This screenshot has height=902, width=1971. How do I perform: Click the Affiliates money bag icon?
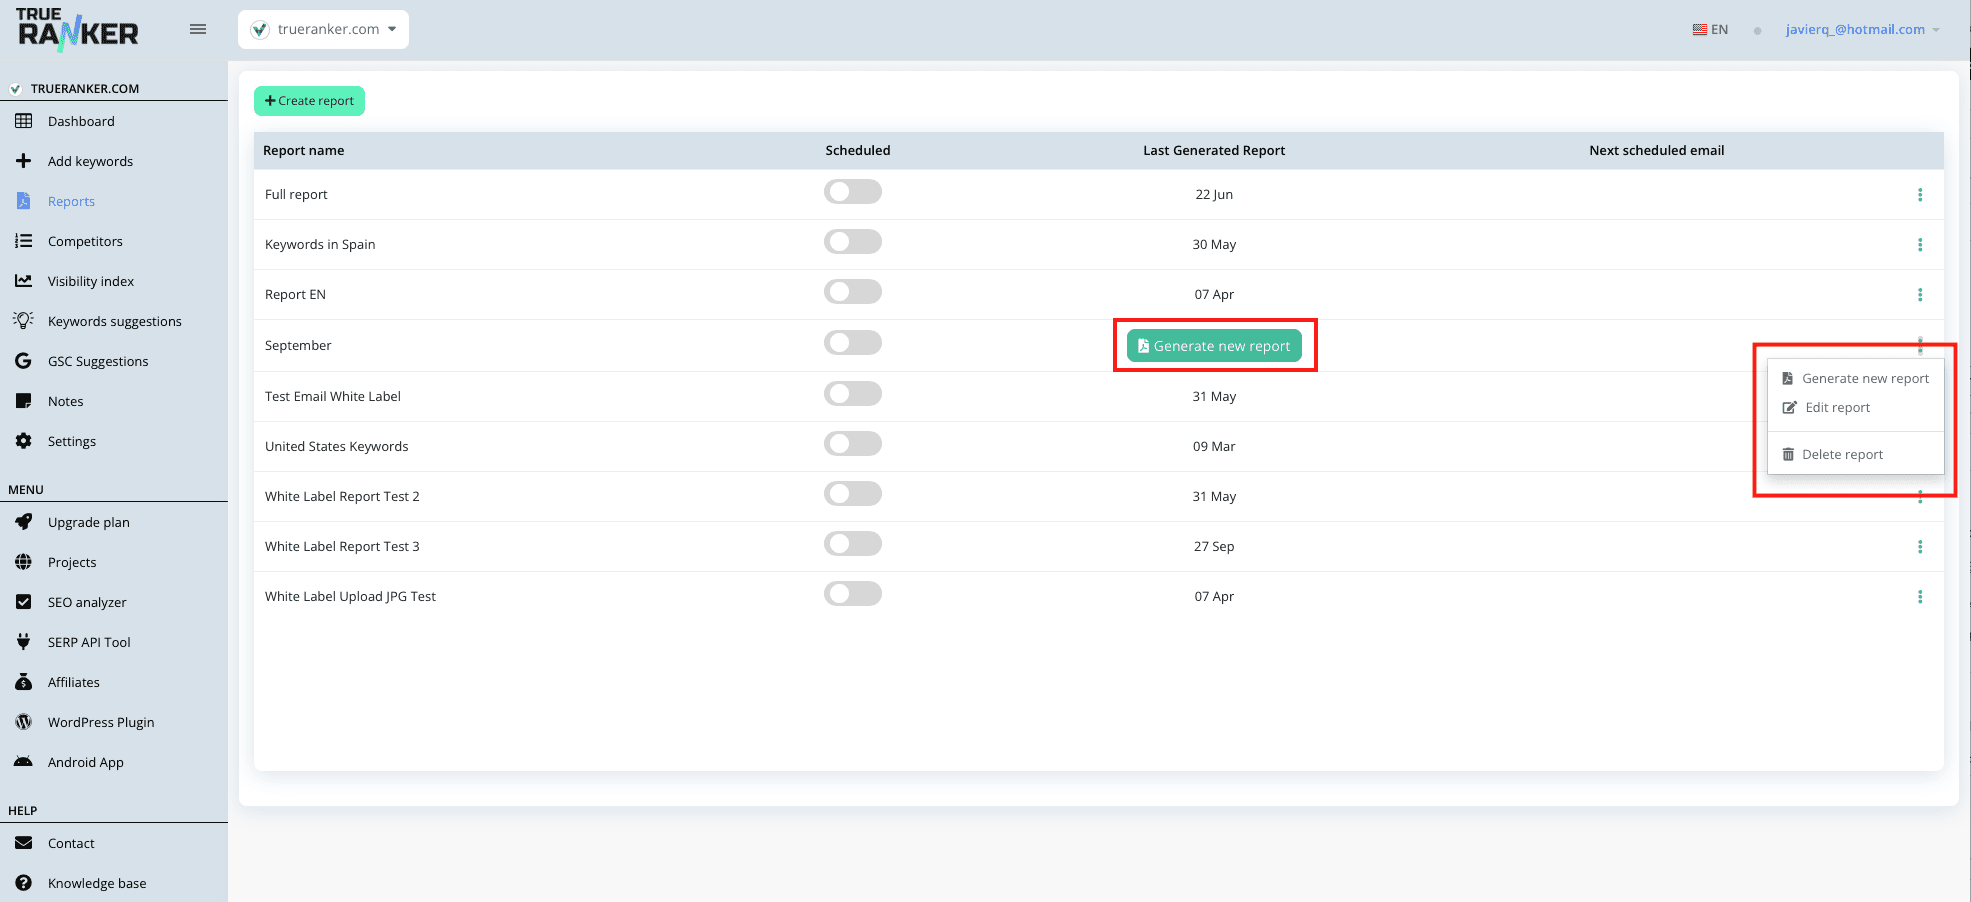coord(24,682)
